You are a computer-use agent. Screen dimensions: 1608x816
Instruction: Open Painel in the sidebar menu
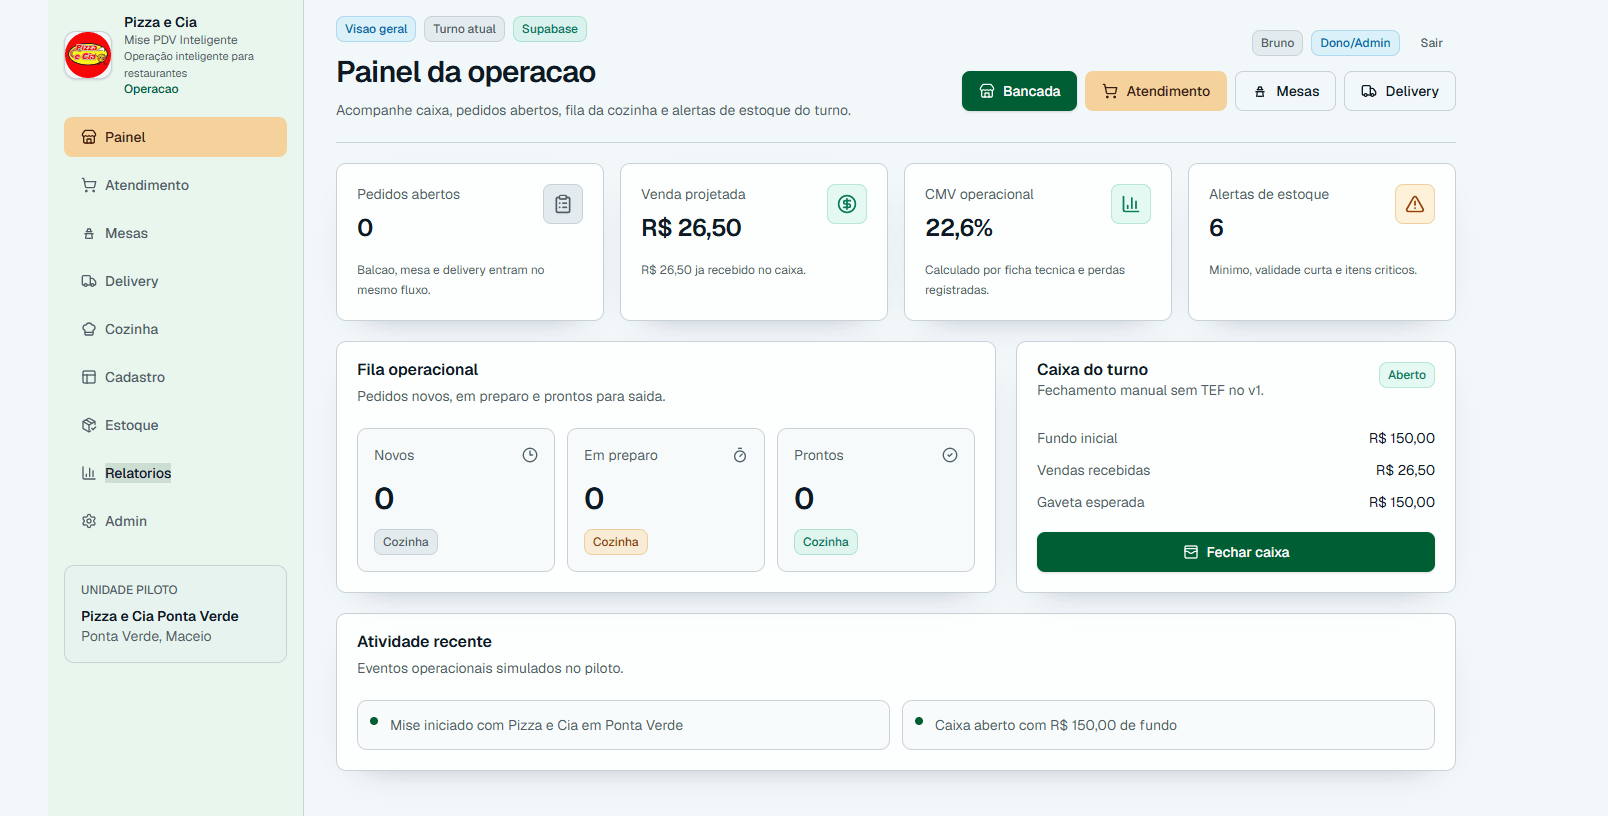coord(175,137)
